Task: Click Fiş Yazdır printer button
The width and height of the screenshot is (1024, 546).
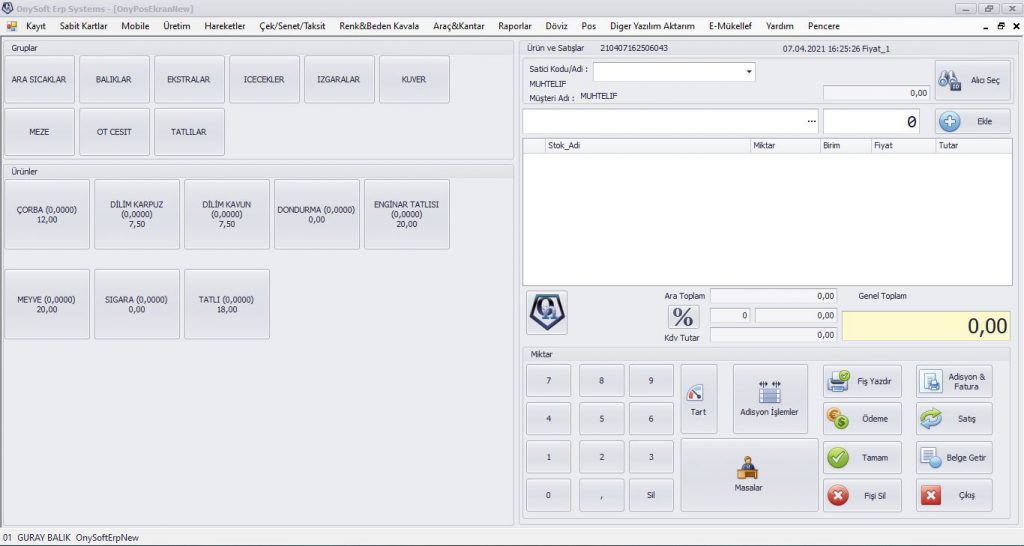Action: click(862, 381)
